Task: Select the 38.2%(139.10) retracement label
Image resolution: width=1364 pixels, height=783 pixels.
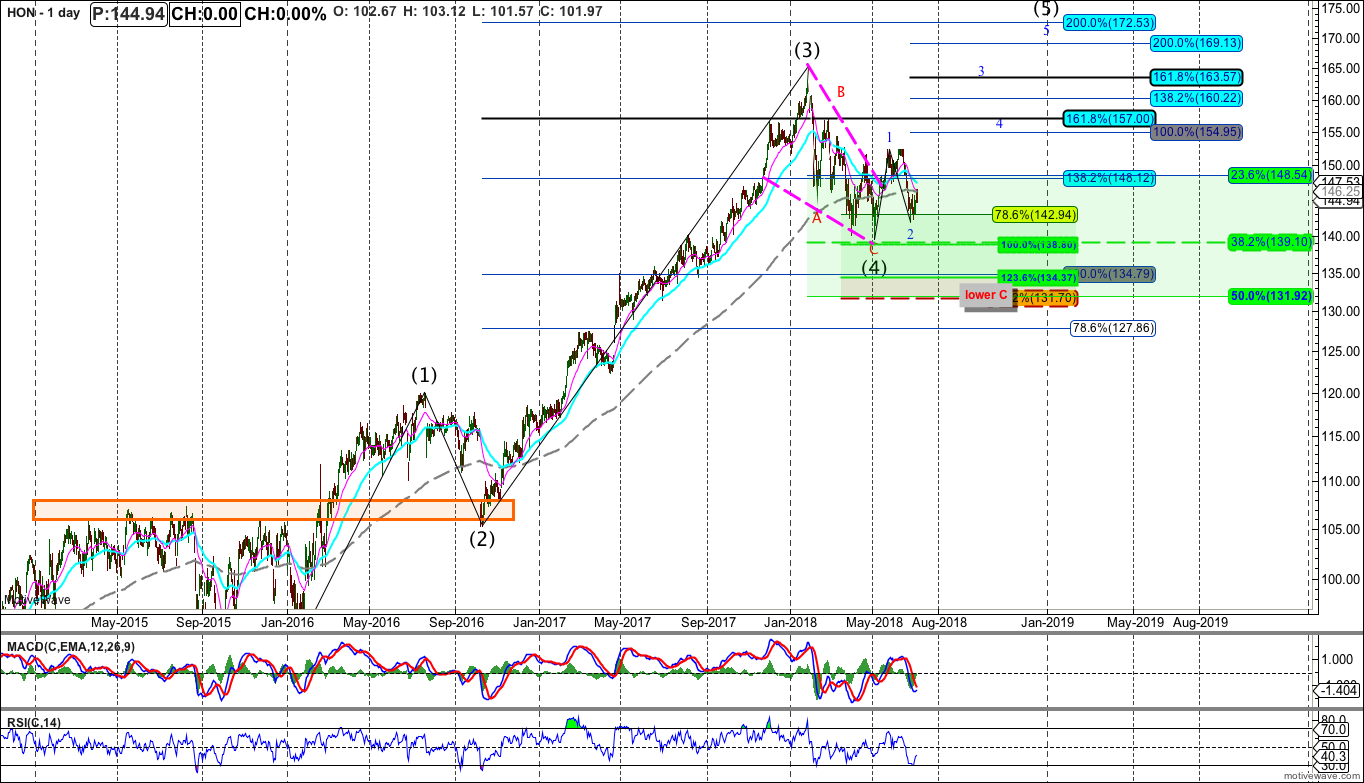Action: click(1270, 242)
